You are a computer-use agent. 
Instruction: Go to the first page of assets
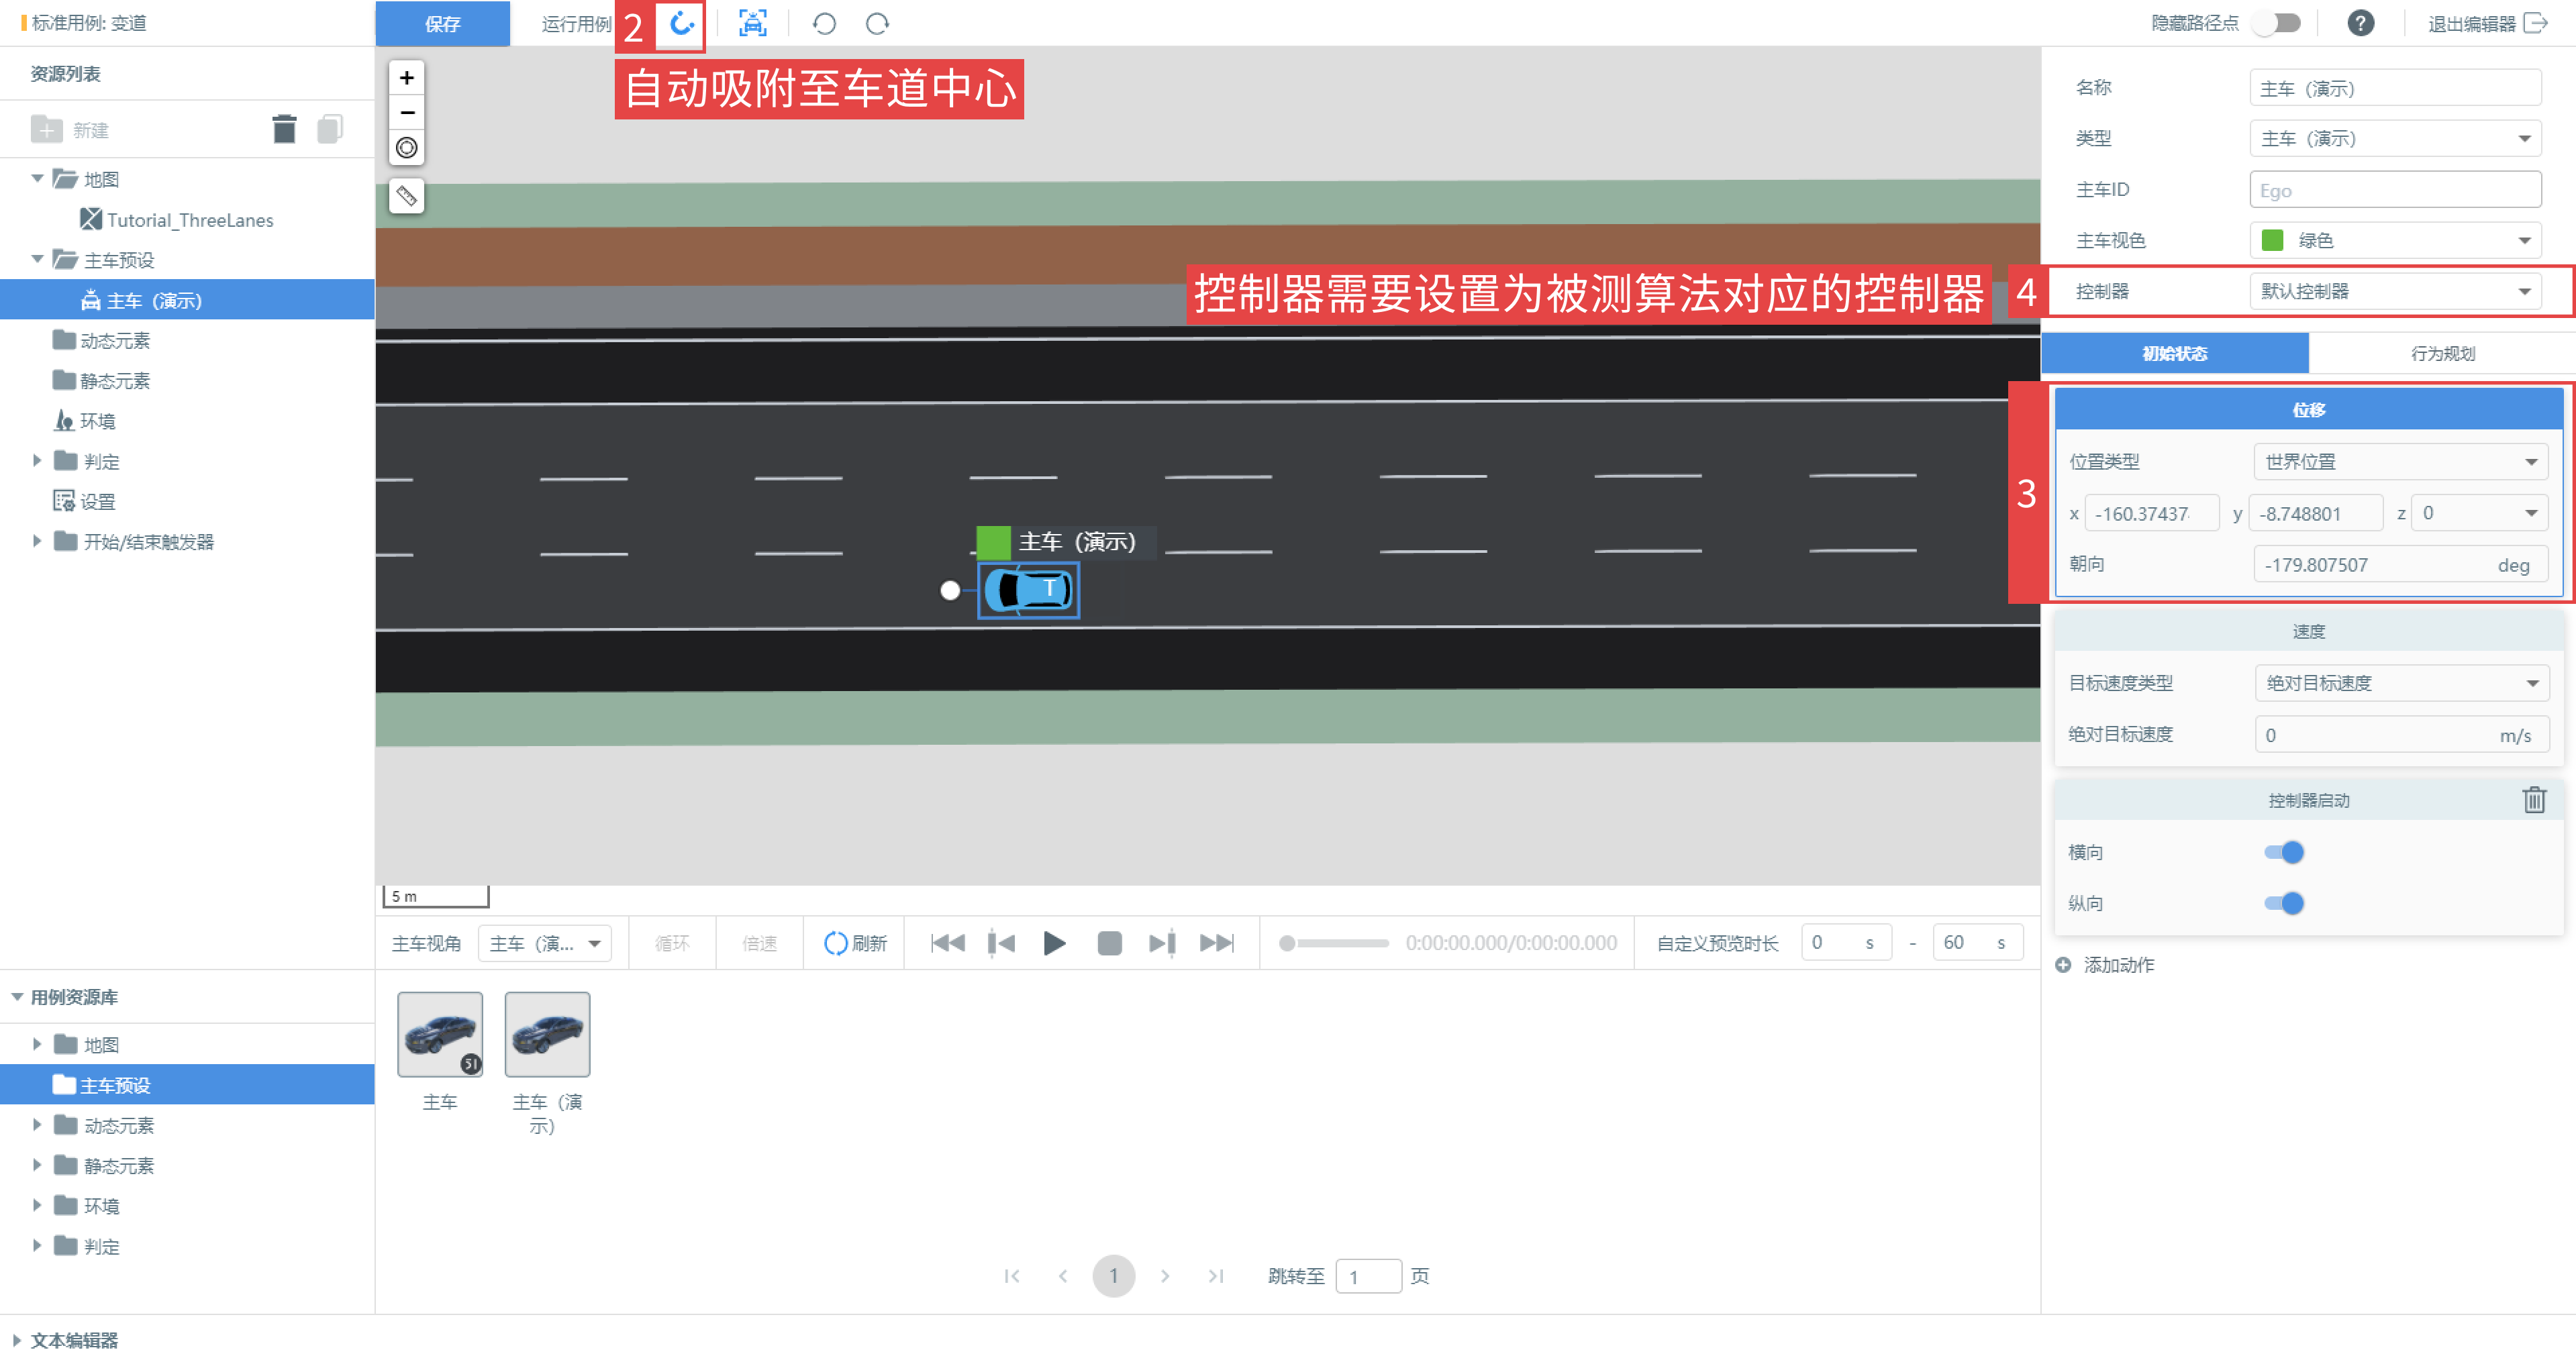tap(1012, 1276)
